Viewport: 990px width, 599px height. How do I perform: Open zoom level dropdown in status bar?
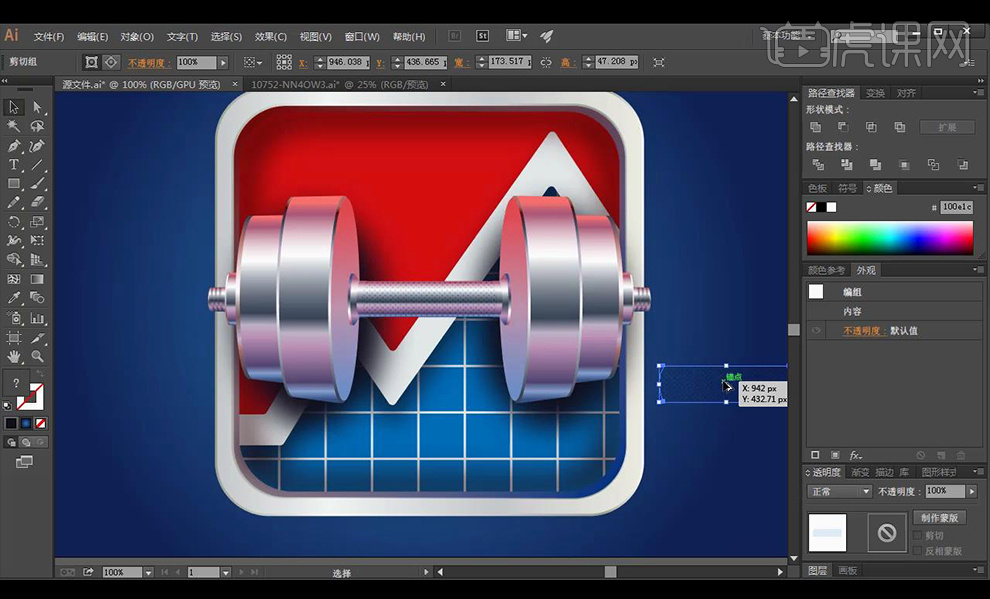pos(148,572)
